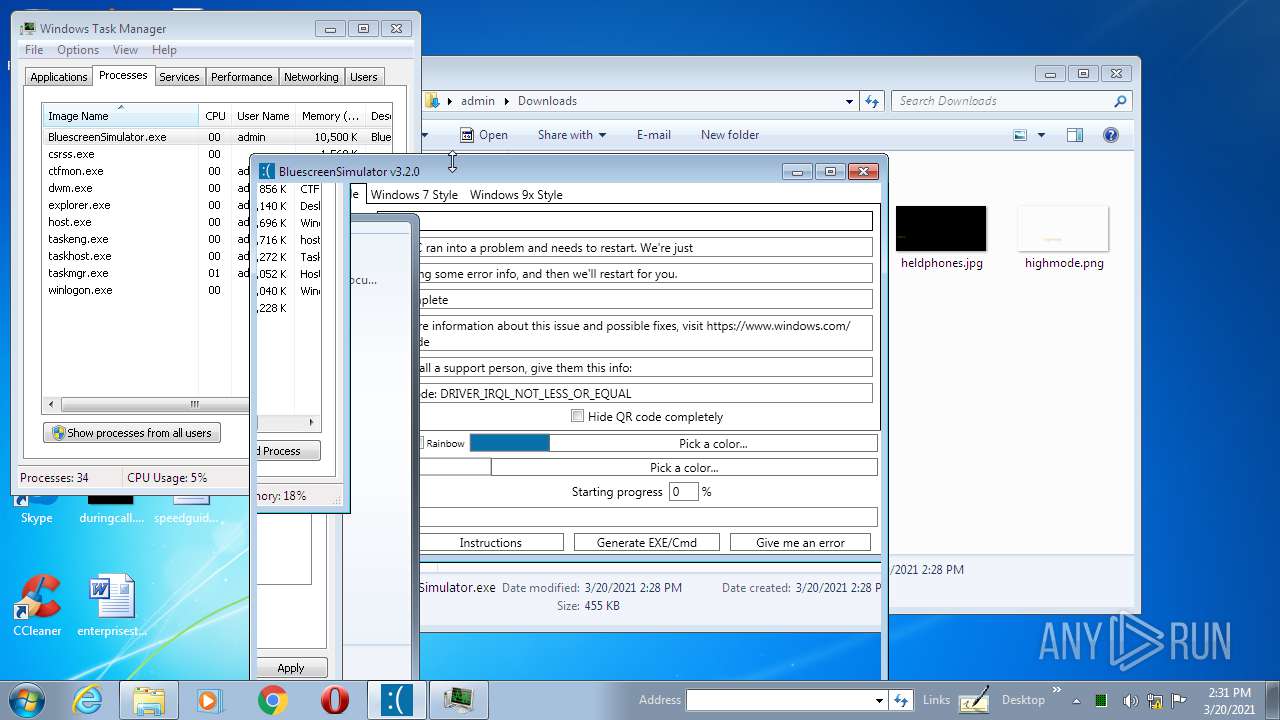Open the Skype desktop shortcut
Viewport: 1280px width, 720px height.
[37, 505]
